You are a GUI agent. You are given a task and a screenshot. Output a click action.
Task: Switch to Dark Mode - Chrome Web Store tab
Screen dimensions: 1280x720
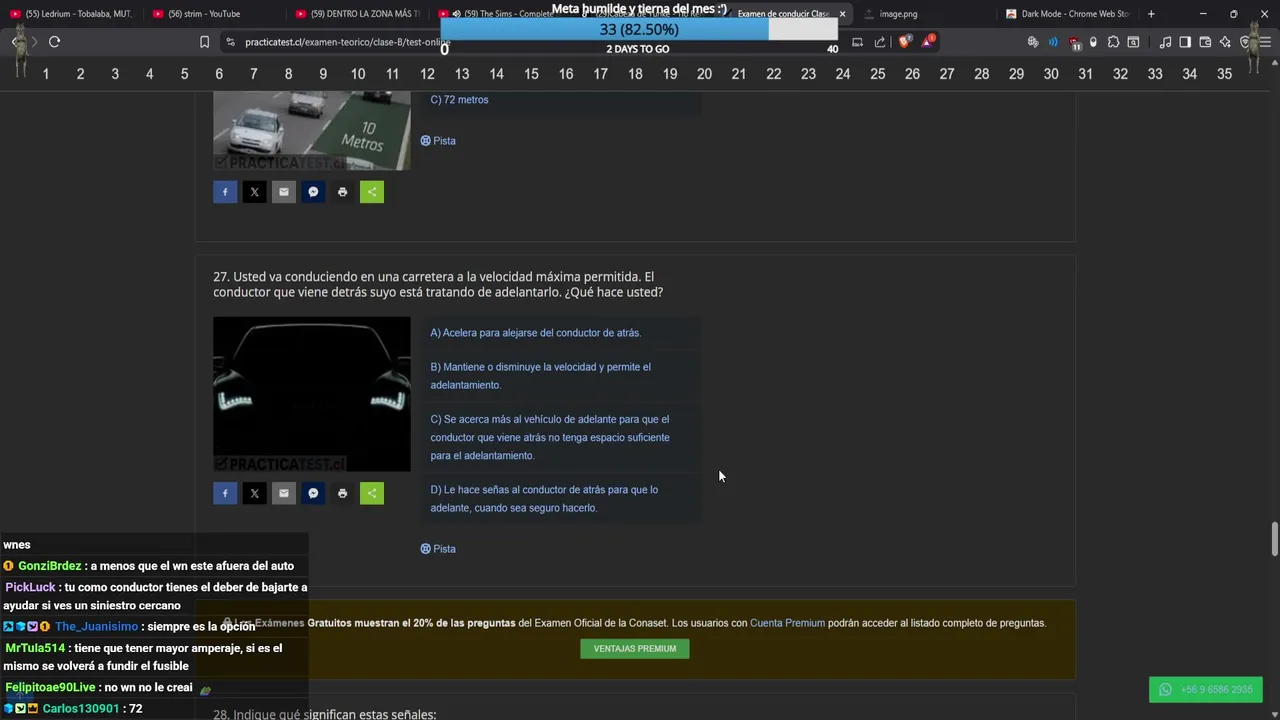(x=1068, y=14)
